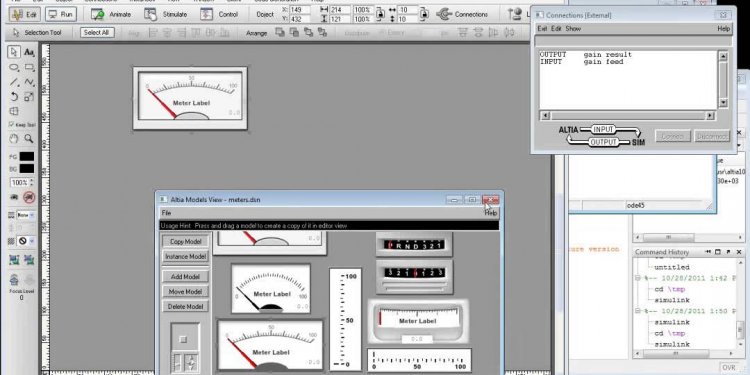The height and width of the screenshot is (375, 750).
Task: Open the Connections toolbar item
Action: point(462,14)
